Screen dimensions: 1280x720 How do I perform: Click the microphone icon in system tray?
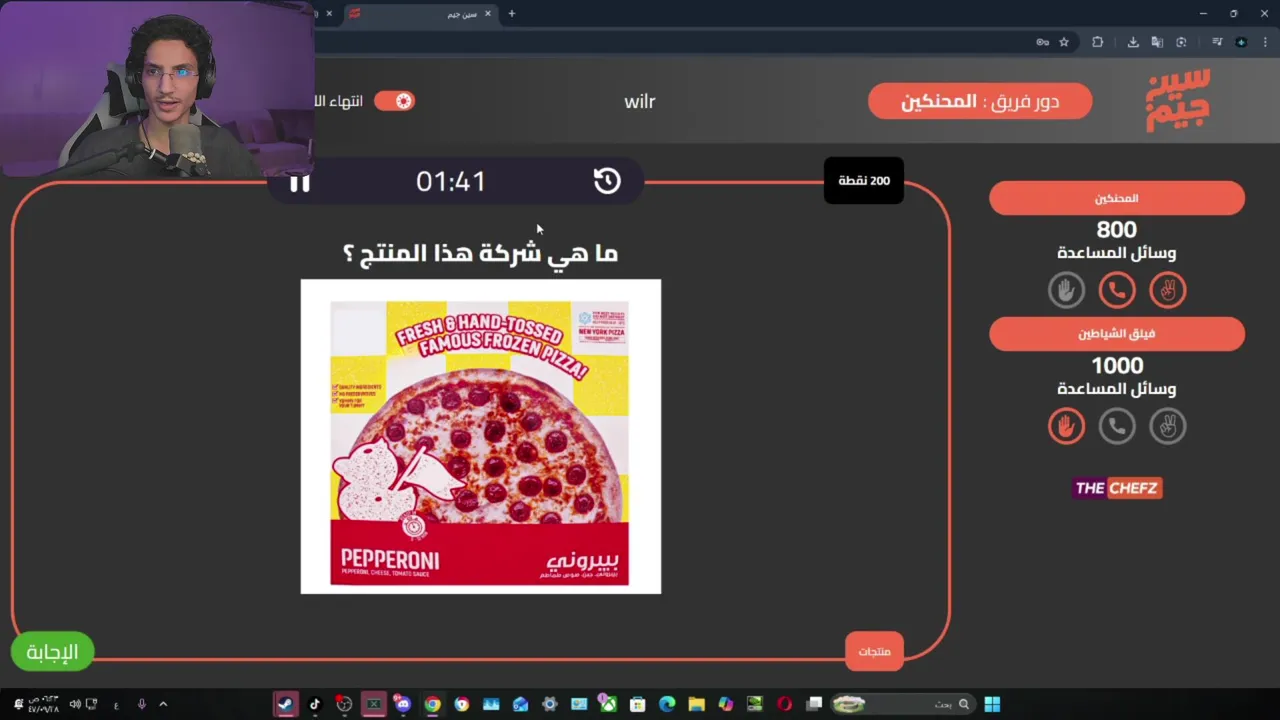(x=141, y=704)
